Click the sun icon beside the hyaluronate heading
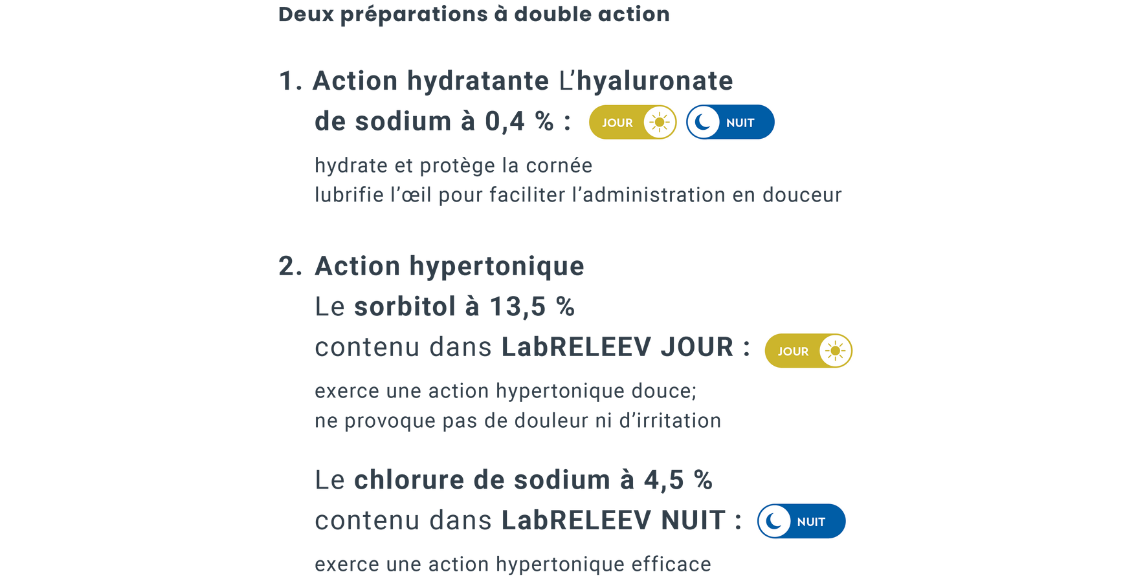 pos(659,122)
